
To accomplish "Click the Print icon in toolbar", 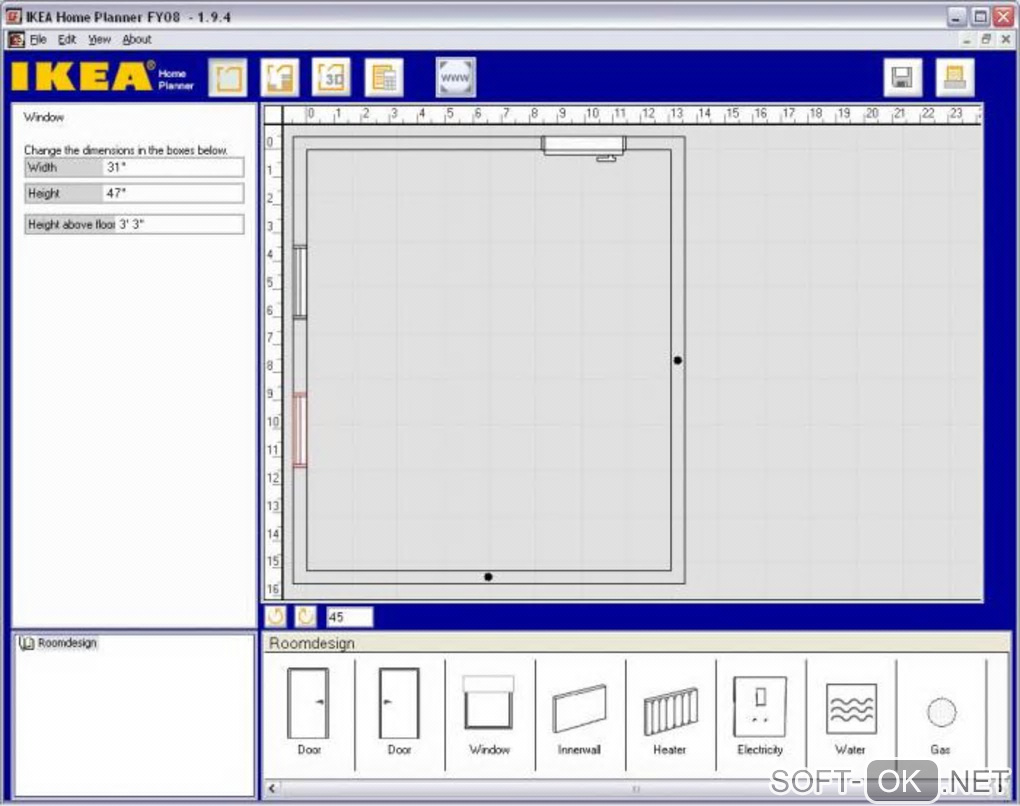I will click(954, 77).
